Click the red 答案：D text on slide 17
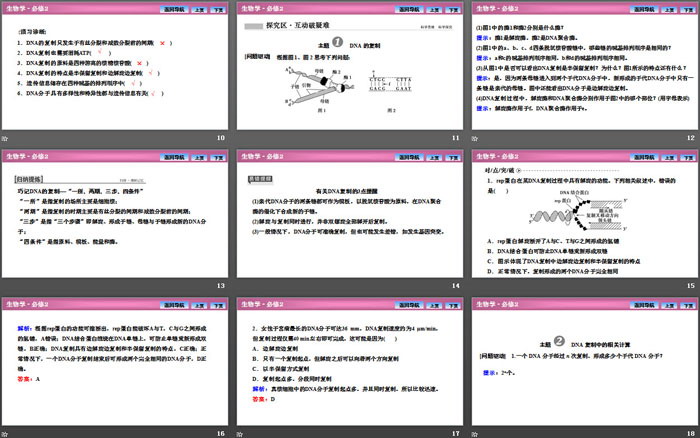 pyautogui.click(x=264, y=399)
